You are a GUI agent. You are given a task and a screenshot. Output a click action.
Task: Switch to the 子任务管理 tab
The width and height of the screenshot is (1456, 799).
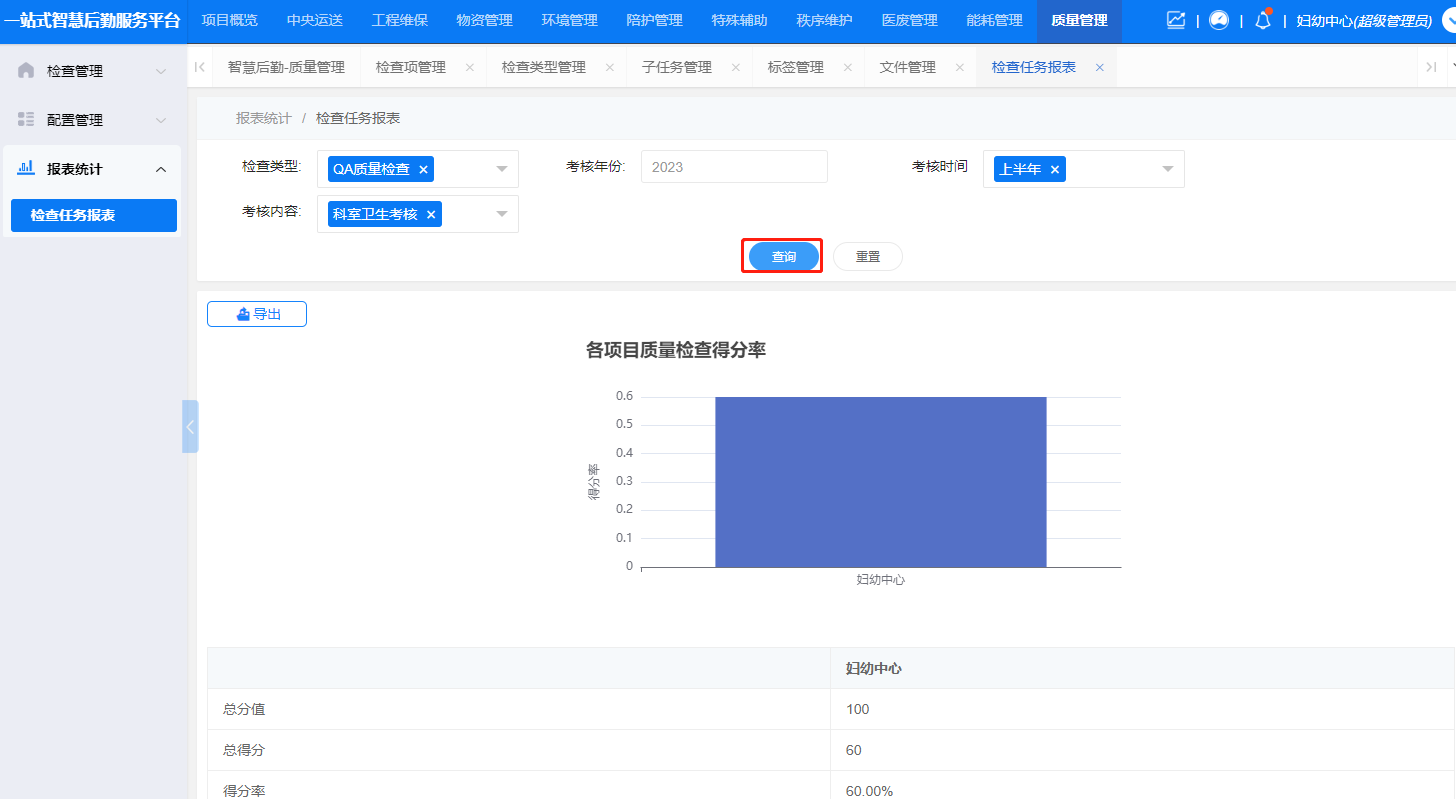[x=677, y=68]
